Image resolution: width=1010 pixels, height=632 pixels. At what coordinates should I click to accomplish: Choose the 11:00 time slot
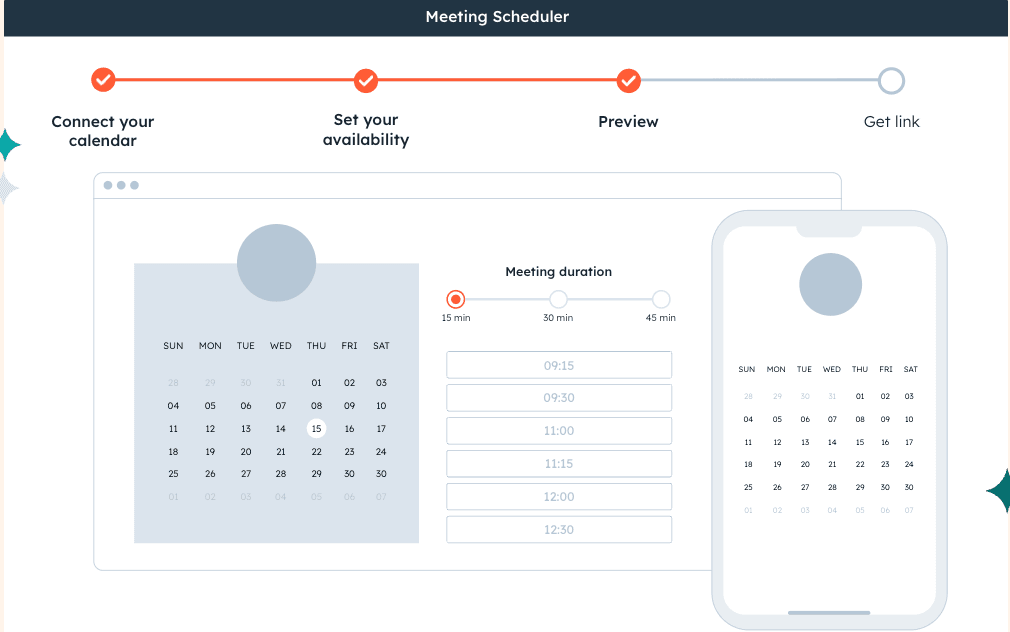coord(559,431)
